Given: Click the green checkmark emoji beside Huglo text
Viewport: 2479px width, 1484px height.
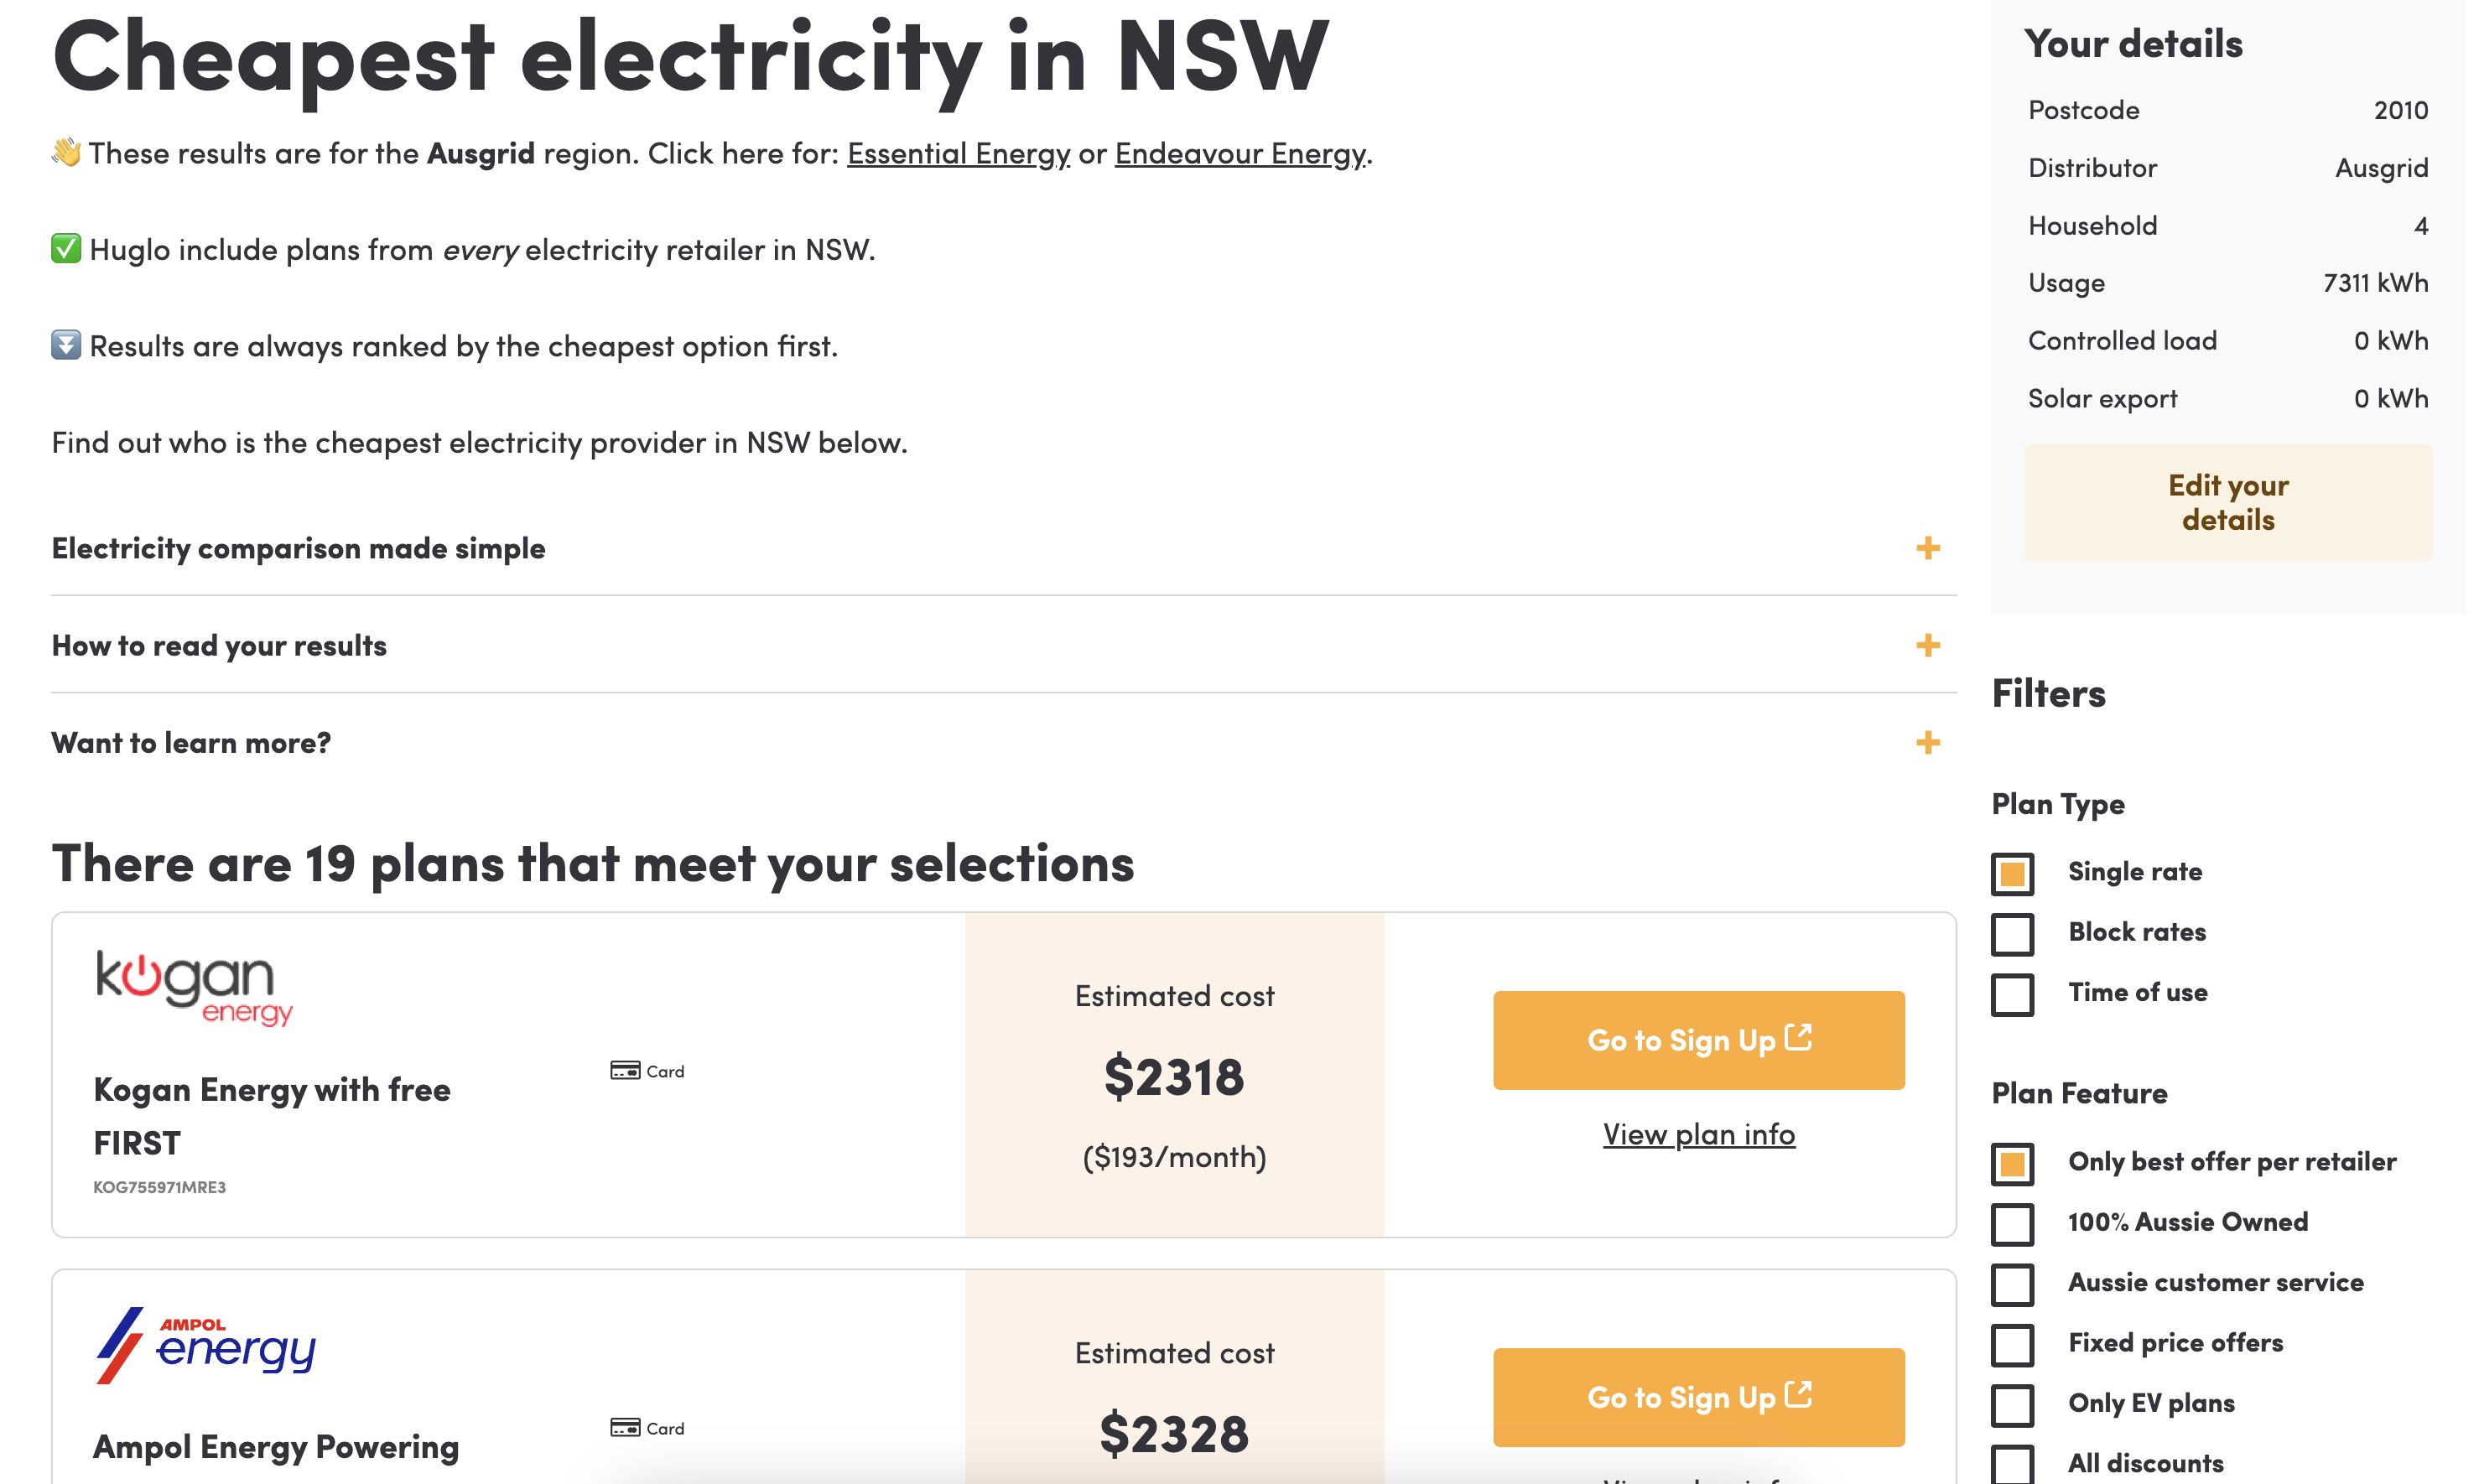Looking at the screenshot, I should (x=66, y=249).
